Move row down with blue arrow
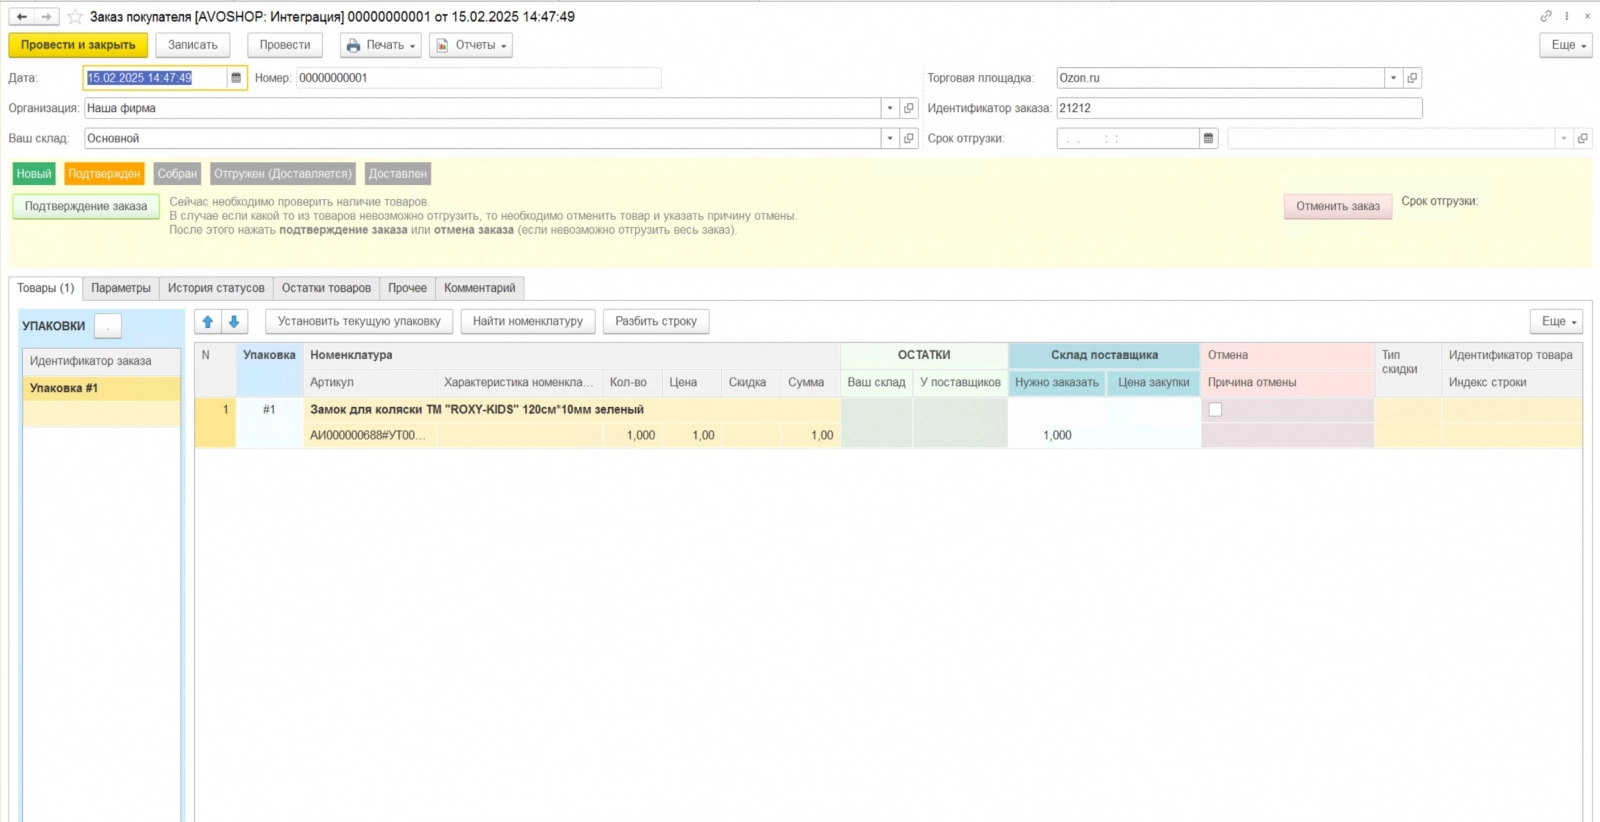 (x=234, y=321)
